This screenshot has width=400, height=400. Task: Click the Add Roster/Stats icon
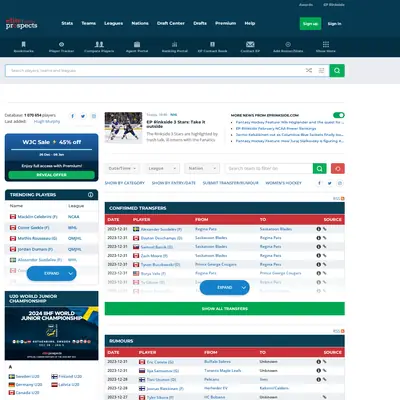pos(288,44)
